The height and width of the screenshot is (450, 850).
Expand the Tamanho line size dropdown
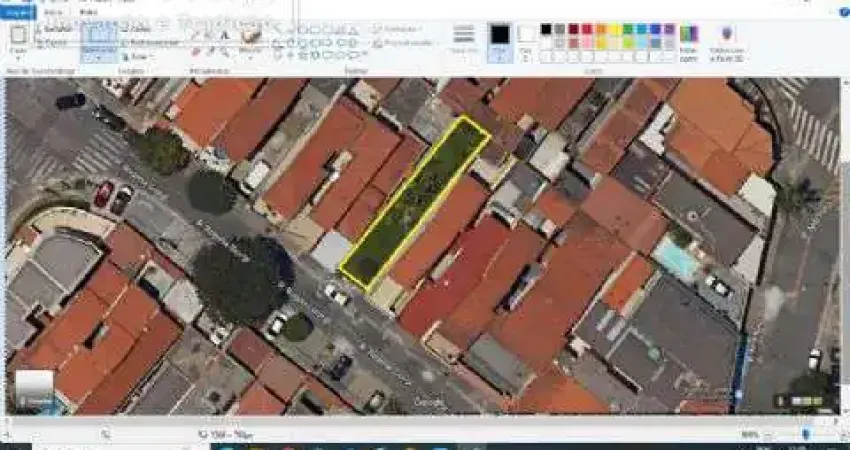464,42
